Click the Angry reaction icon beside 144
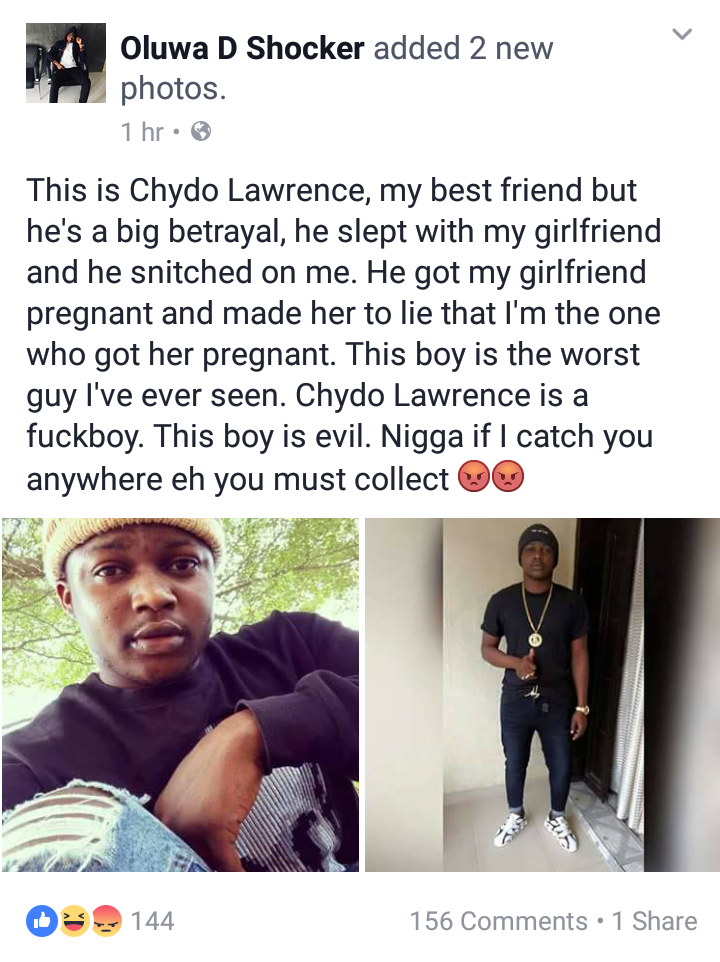This screenshot has height=962, width=720. 106,921
